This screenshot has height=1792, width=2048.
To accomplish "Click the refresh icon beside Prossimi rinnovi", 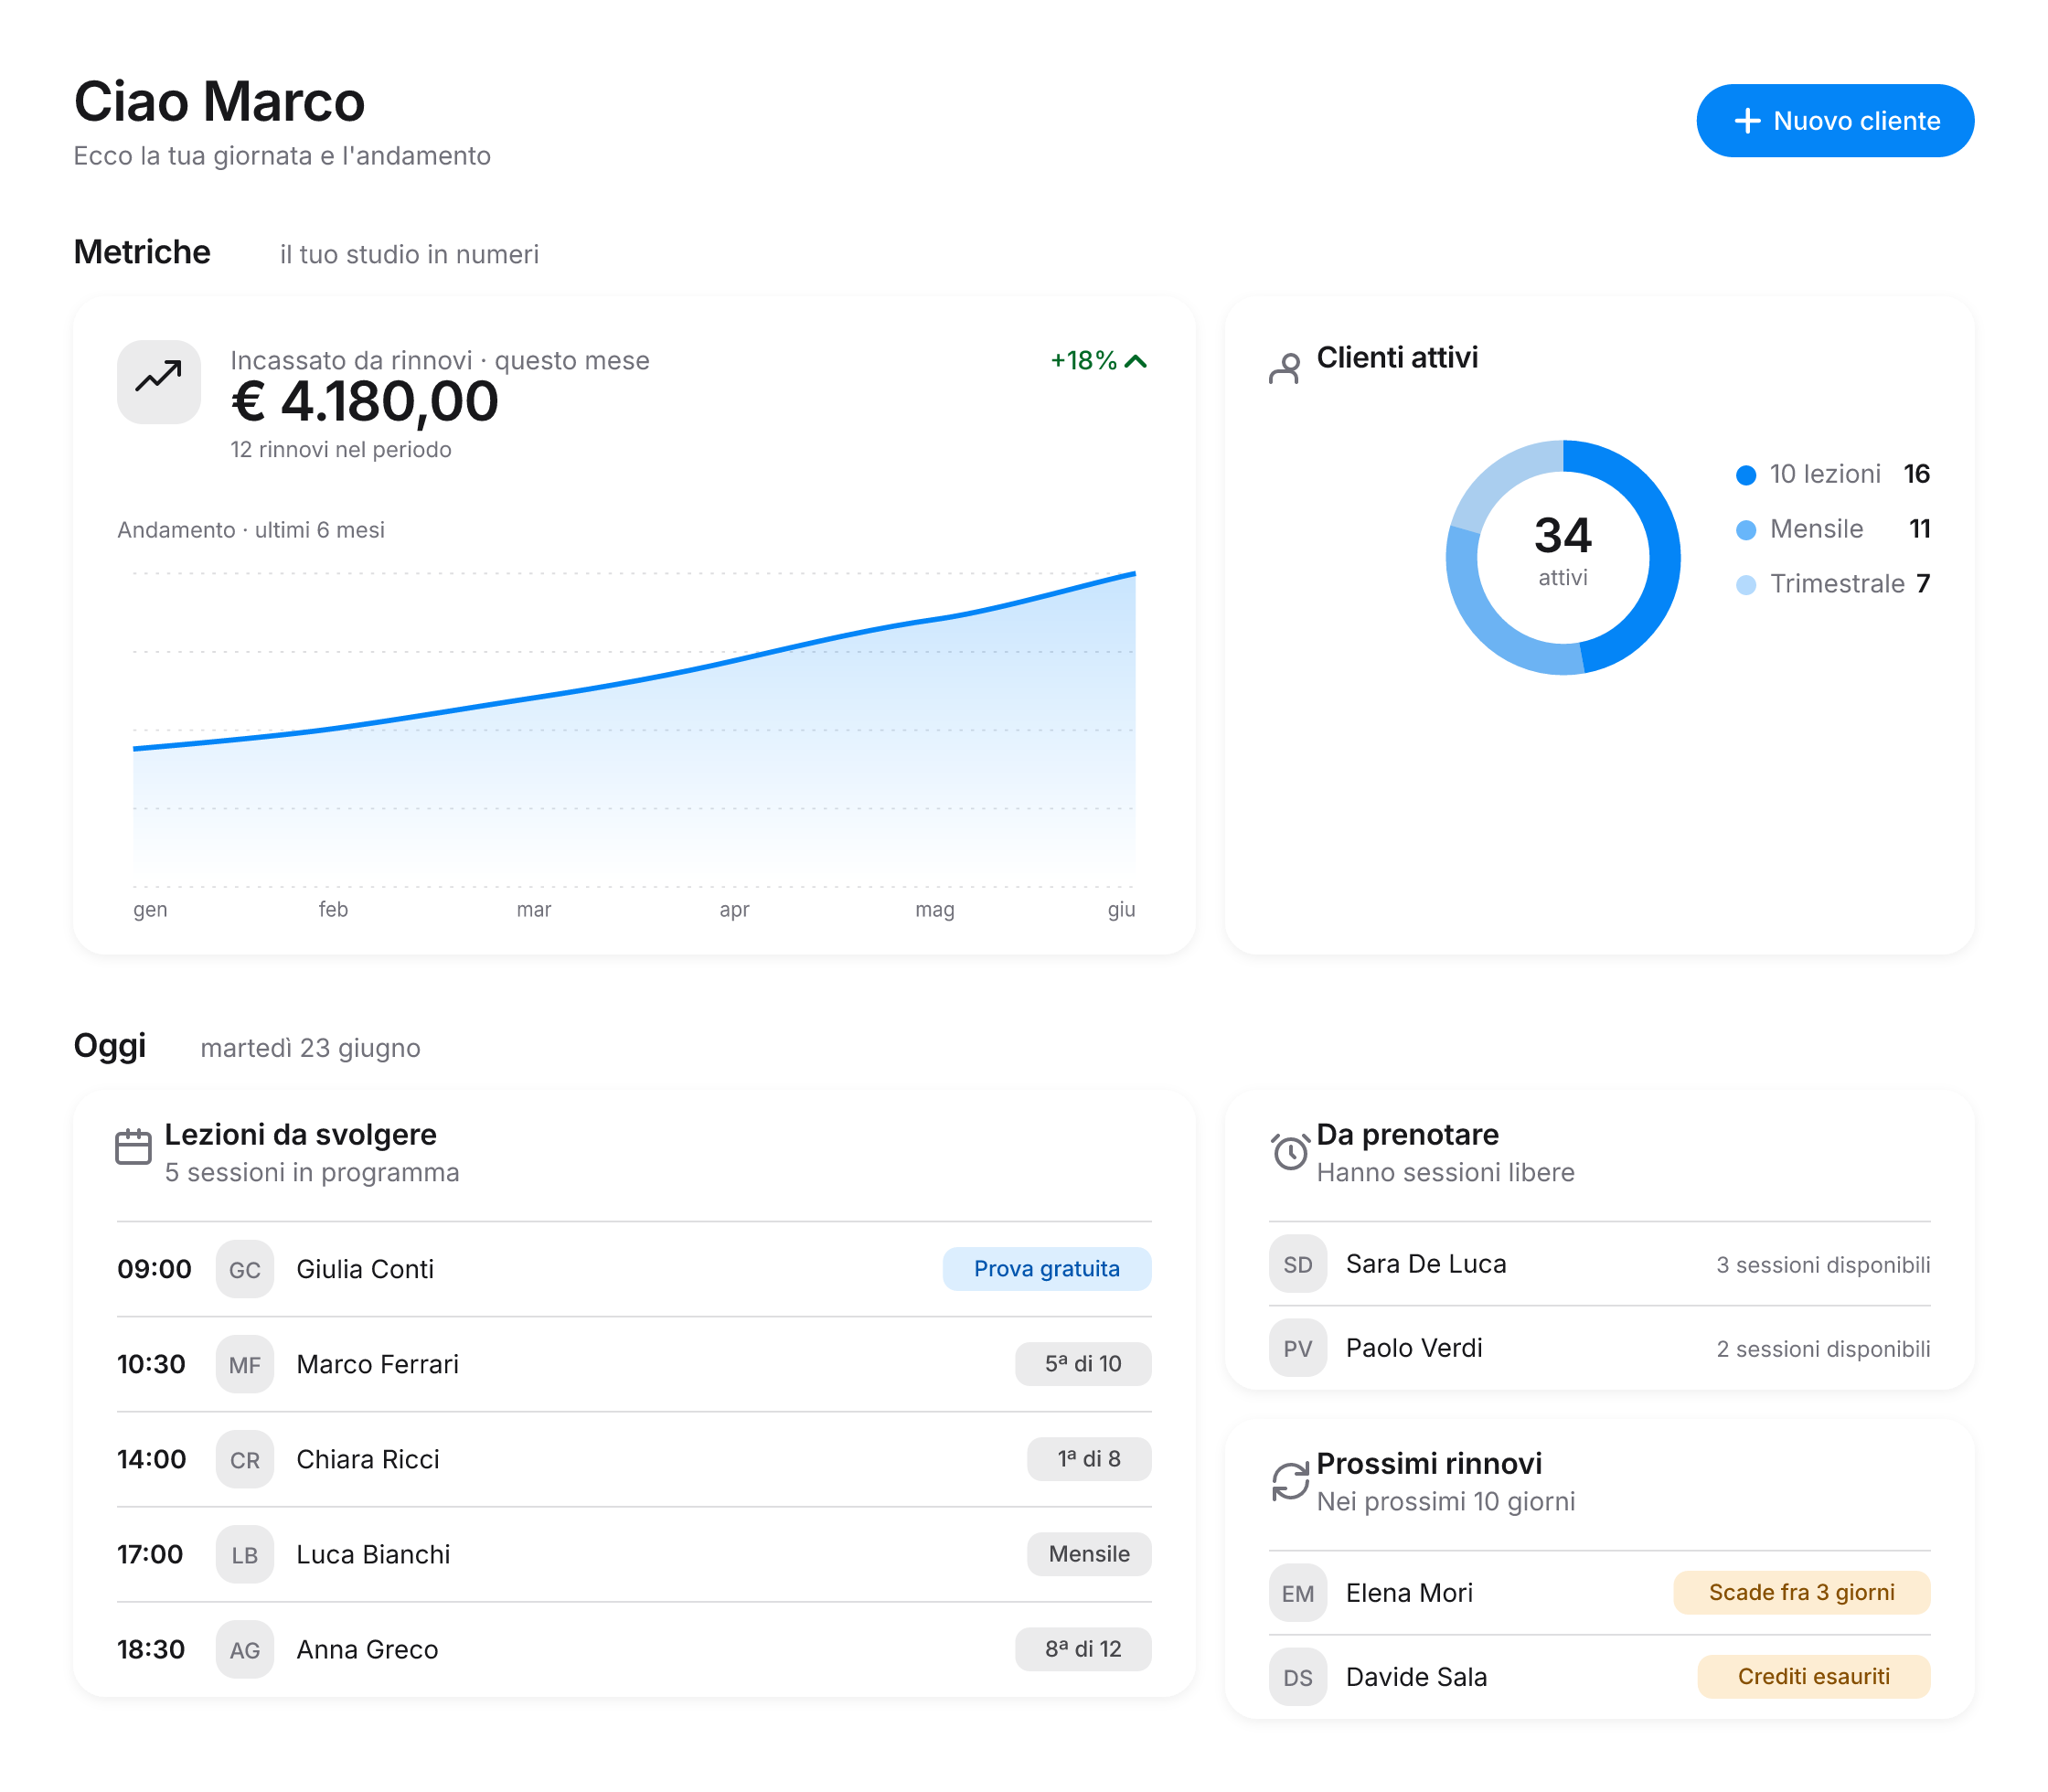I will (x=1290, y=1480).
